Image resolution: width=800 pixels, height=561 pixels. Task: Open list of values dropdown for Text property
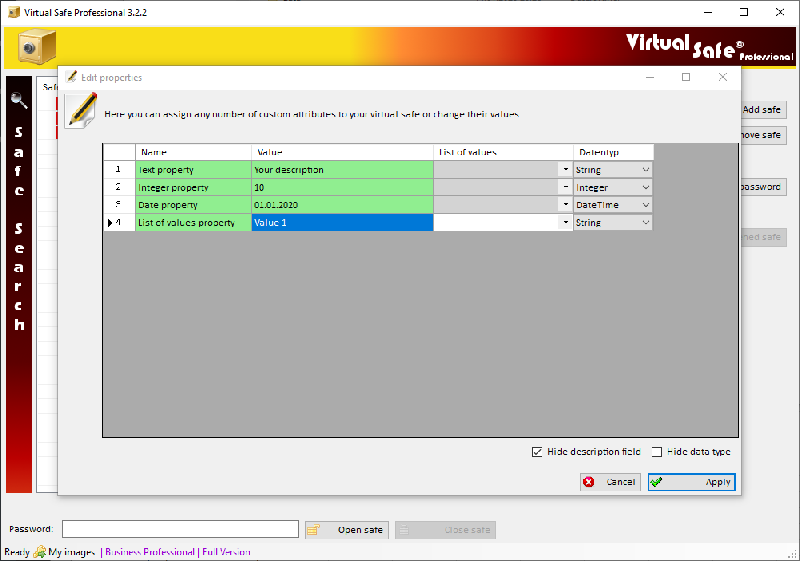click(565, 169)
